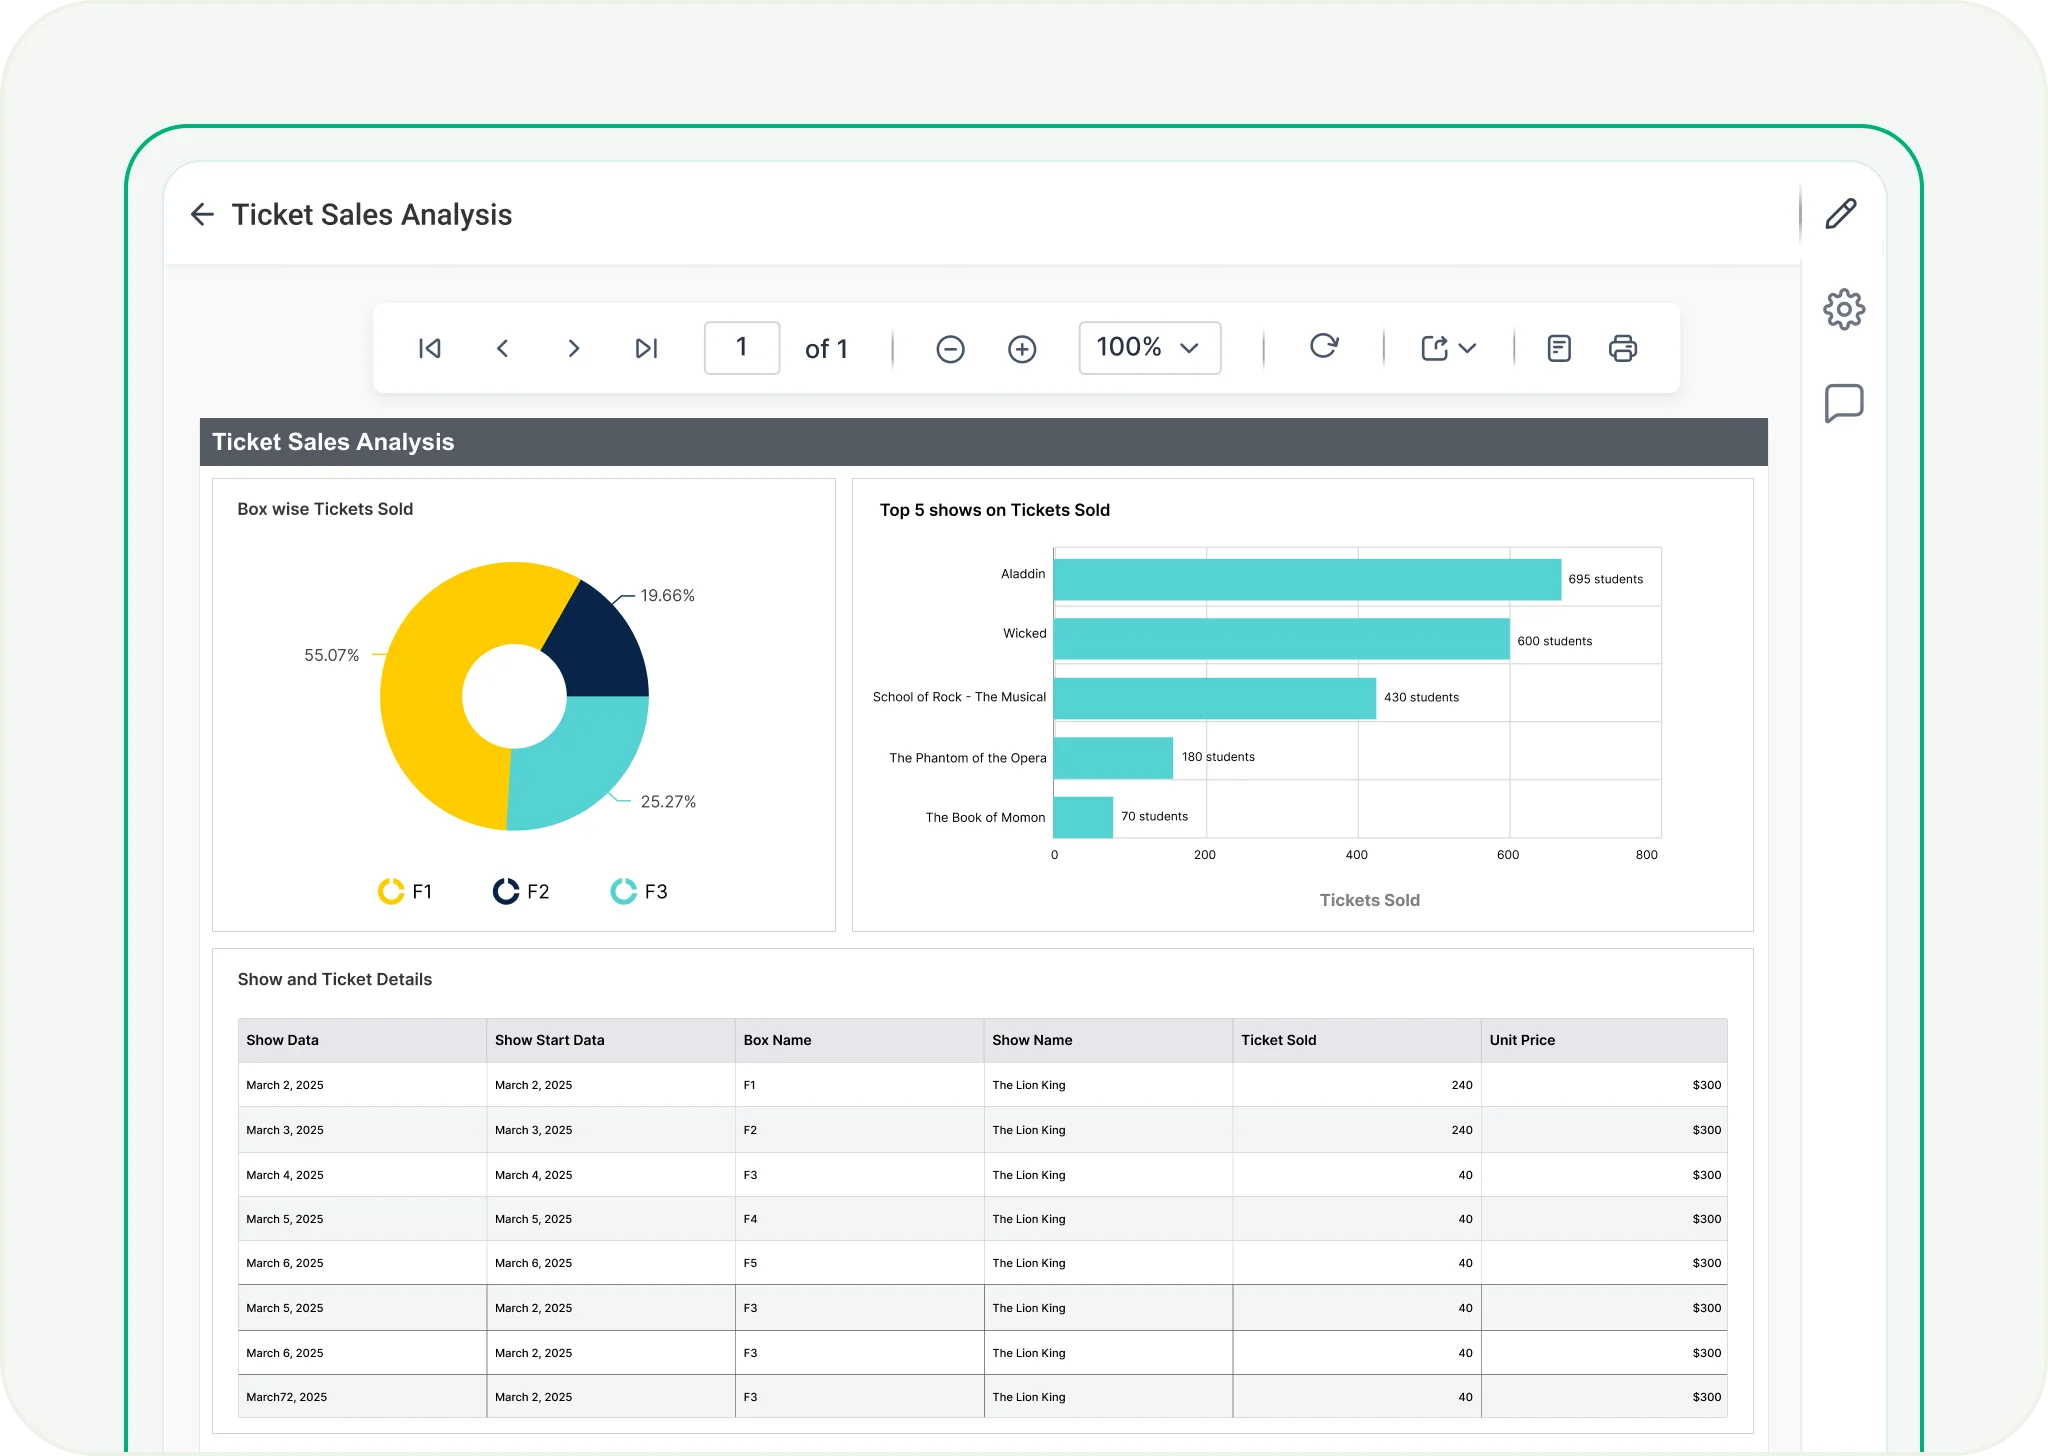This screenshot has width=2048, height=1456.
Task: Open the comments speech bubble icon
Action: (1843, 403)
